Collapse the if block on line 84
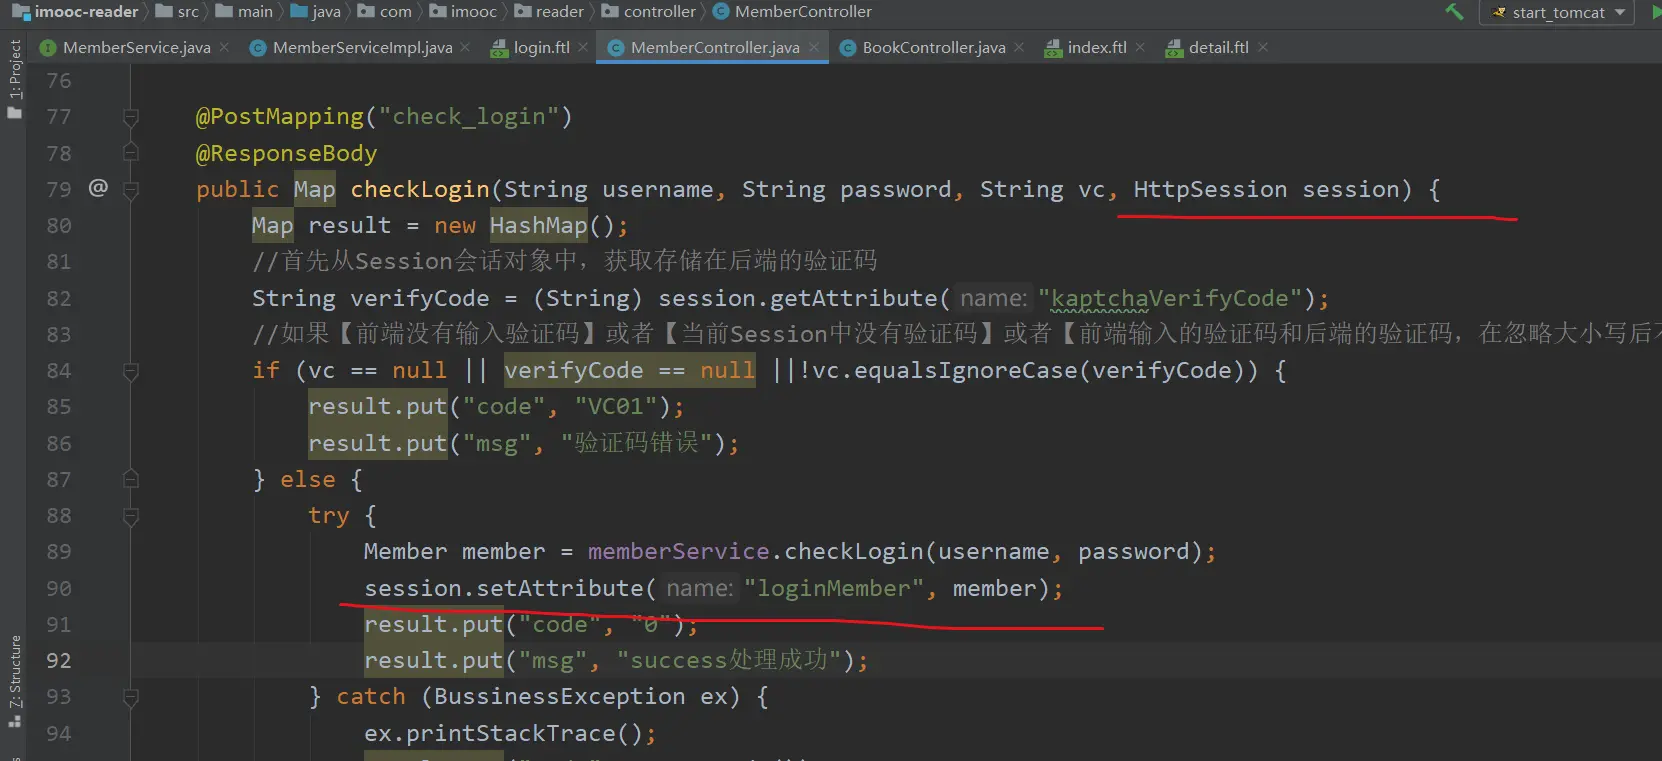The height and width of the screenshot is (761, 1662). pos(130,371)
